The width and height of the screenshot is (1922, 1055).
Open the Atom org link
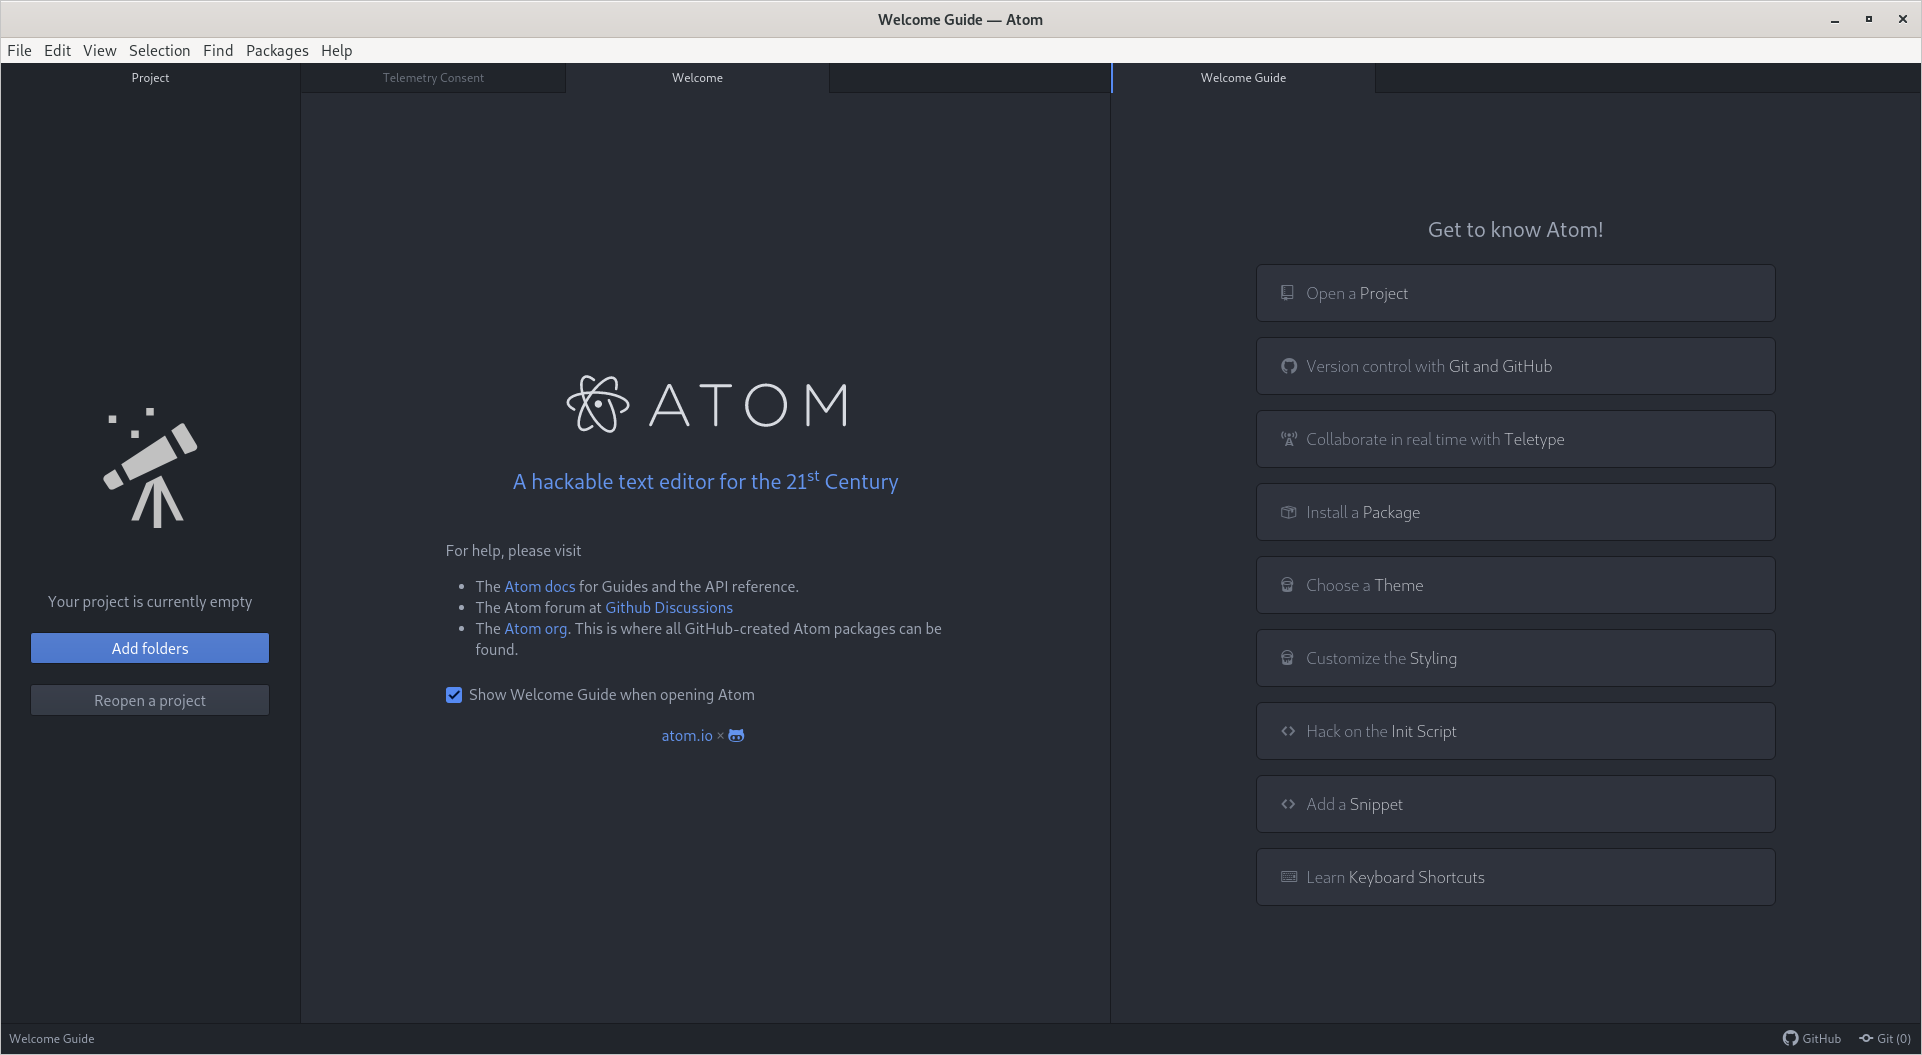click(x=535, y=629)
